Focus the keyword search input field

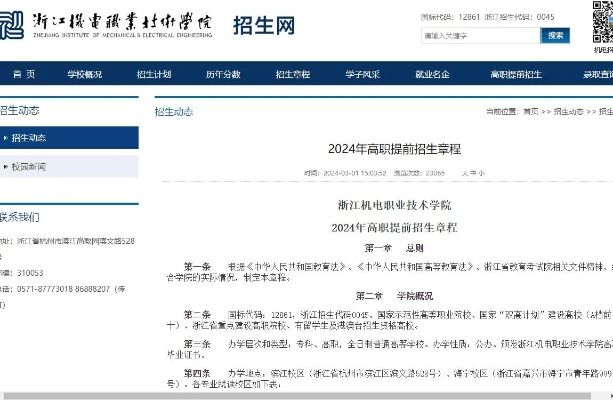click(x=479, y=36)
